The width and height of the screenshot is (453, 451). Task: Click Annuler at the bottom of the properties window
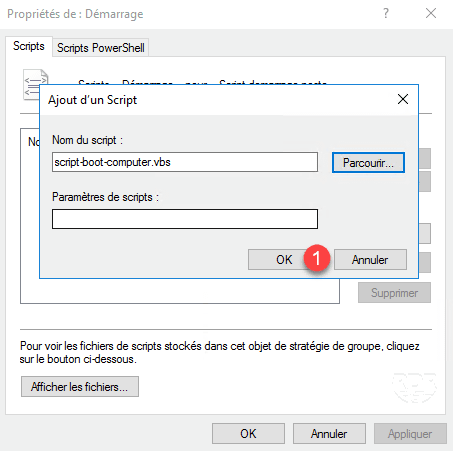[x=329, y=434]
